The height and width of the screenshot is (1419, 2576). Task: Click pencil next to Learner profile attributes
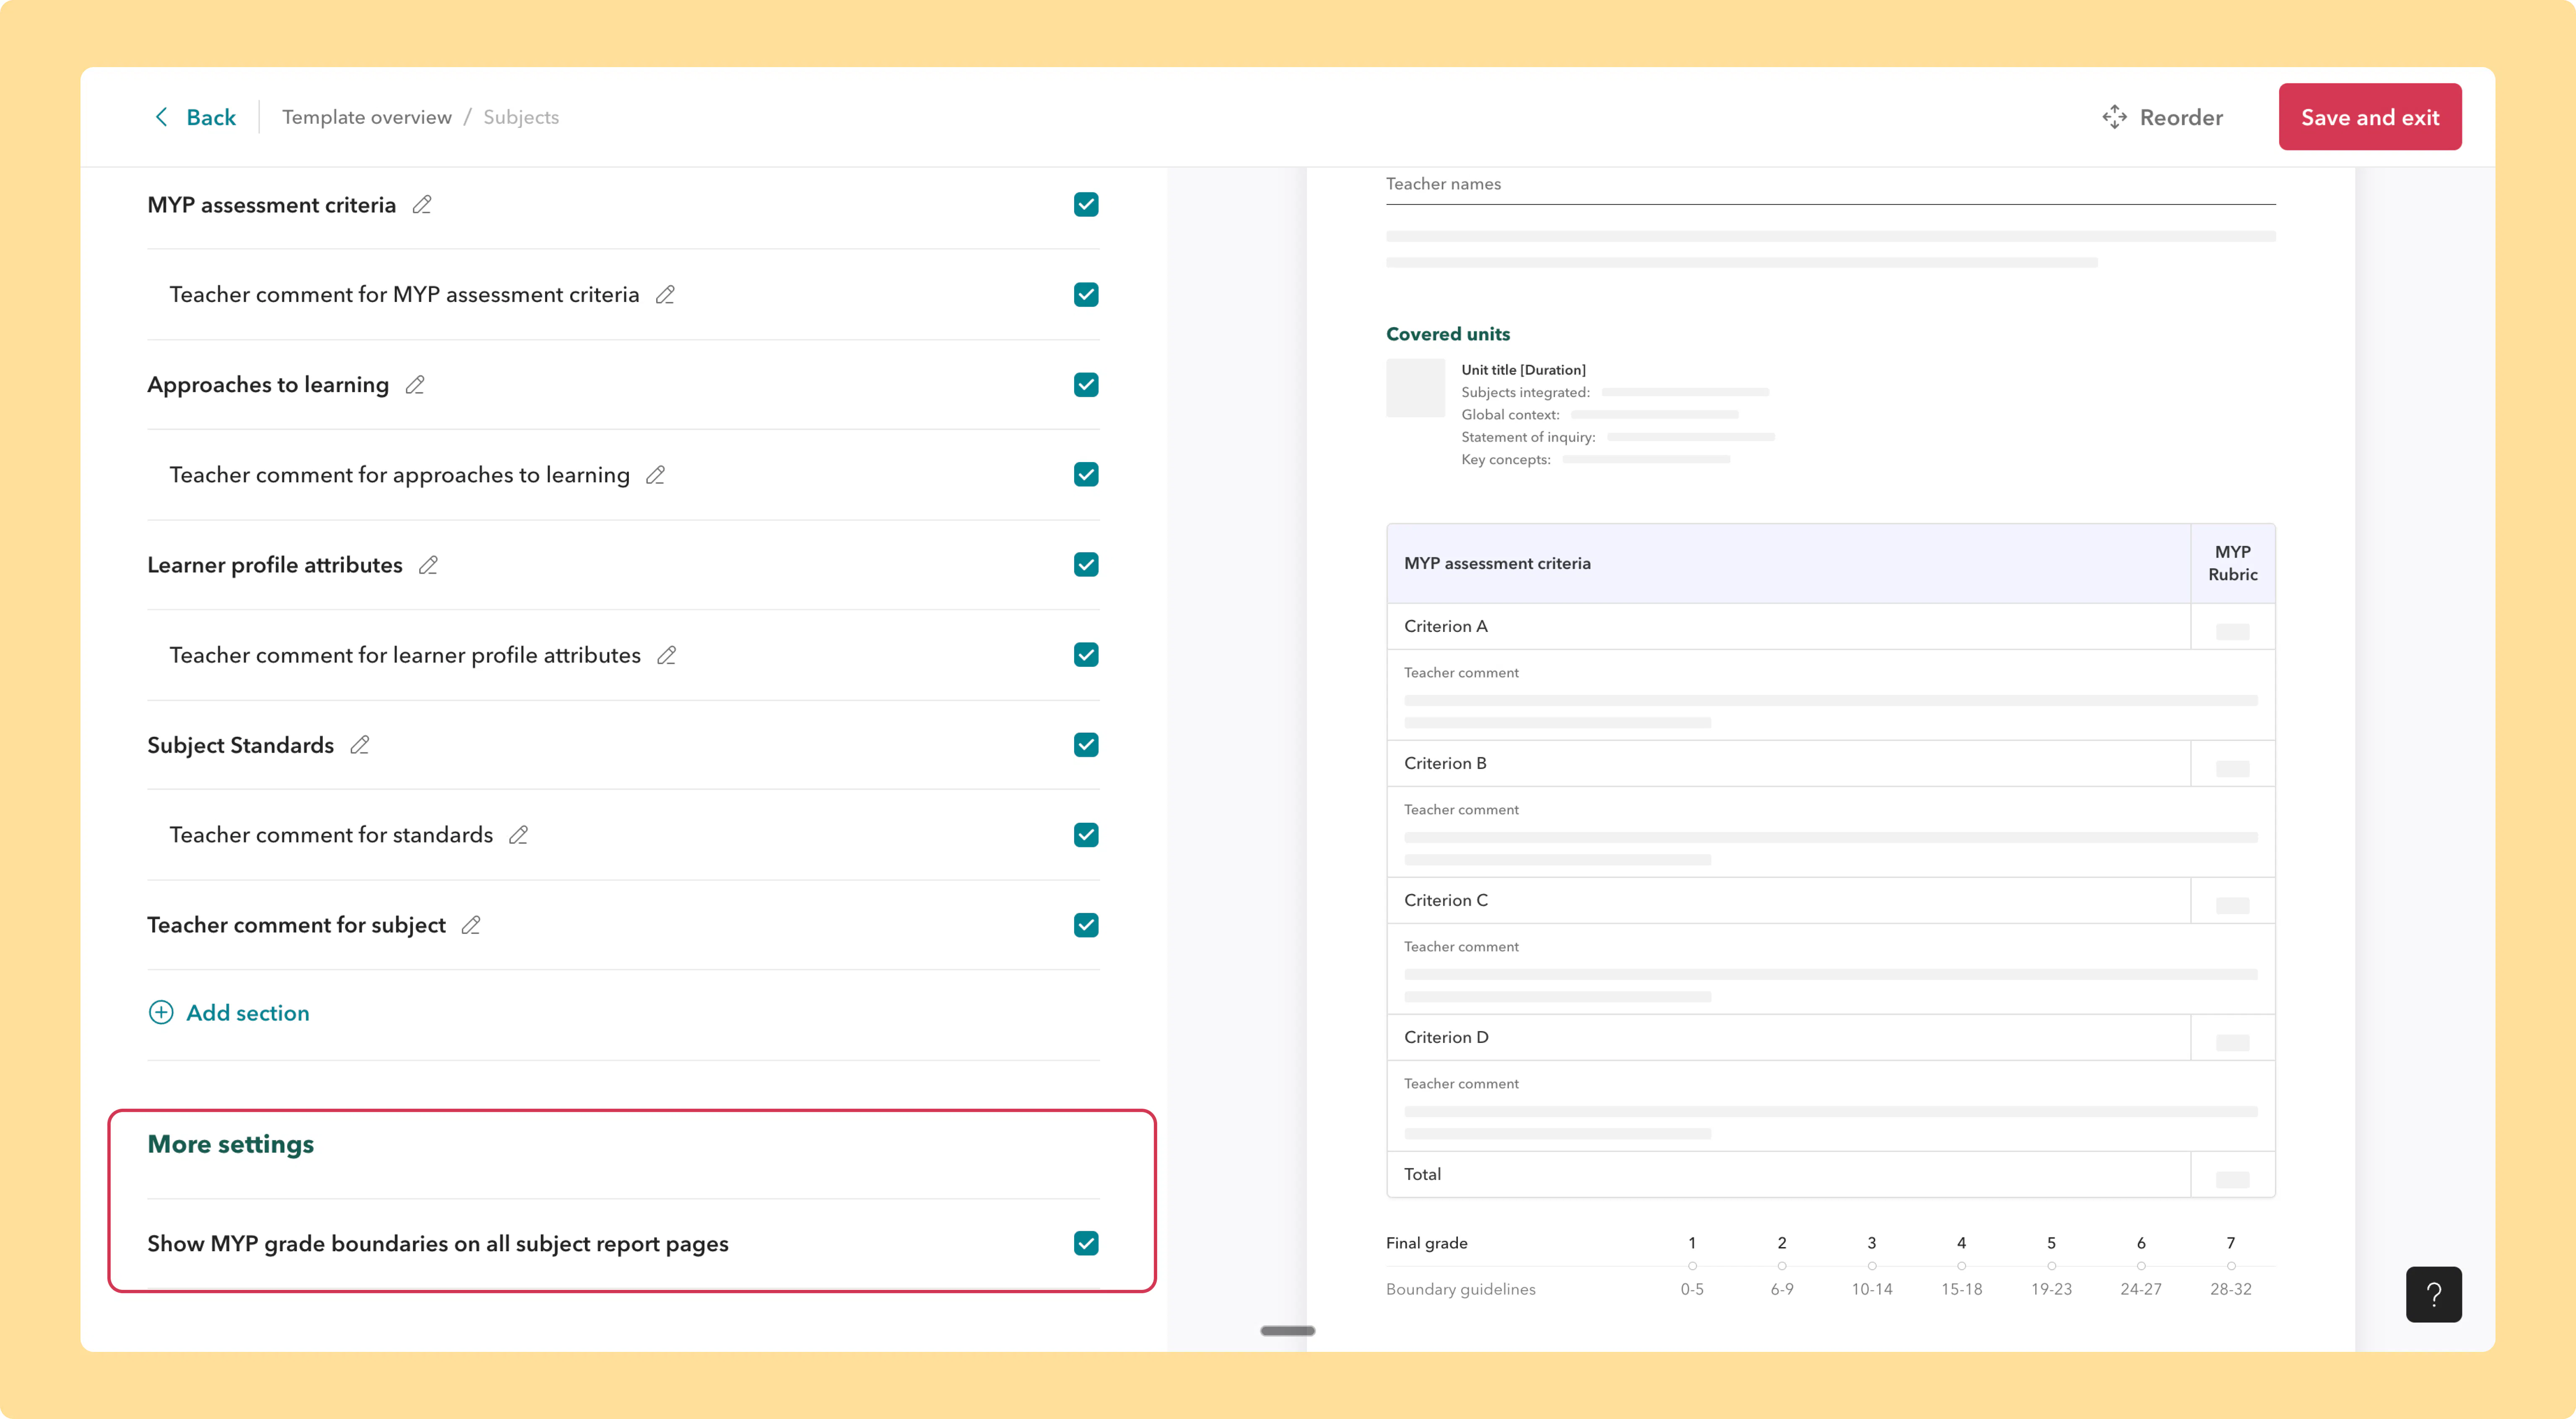click(428, 565)
